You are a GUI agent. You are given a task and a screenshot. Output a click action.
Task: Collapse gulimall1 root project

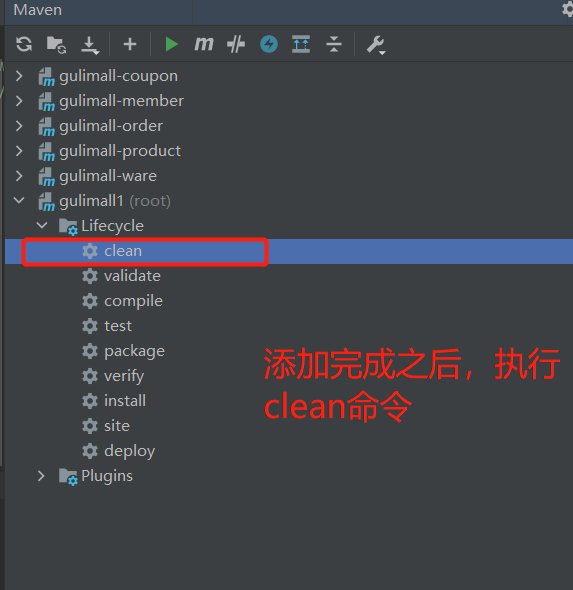tap(19, 201)
